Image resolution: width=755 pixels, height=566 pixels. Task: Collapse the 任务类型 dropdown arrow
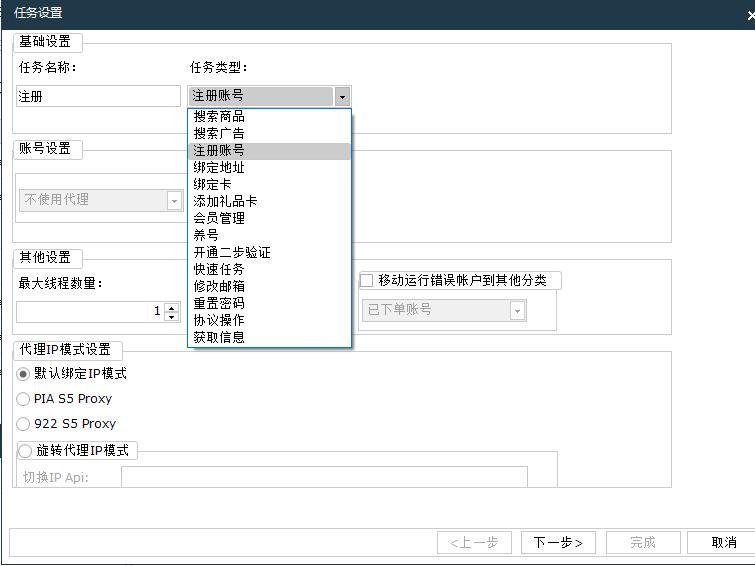342,96
